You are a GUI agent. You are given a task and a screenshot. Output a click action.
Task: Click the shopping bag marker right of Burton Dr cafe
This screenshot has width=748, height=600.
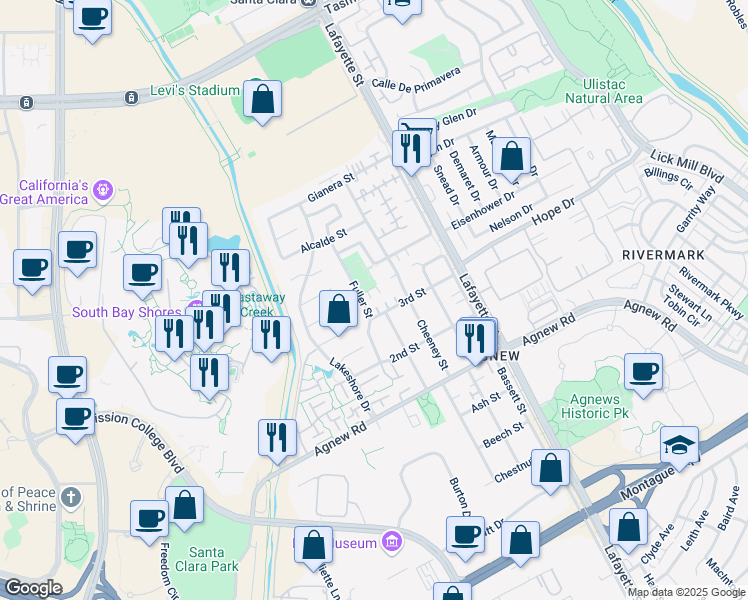[520, 540]
